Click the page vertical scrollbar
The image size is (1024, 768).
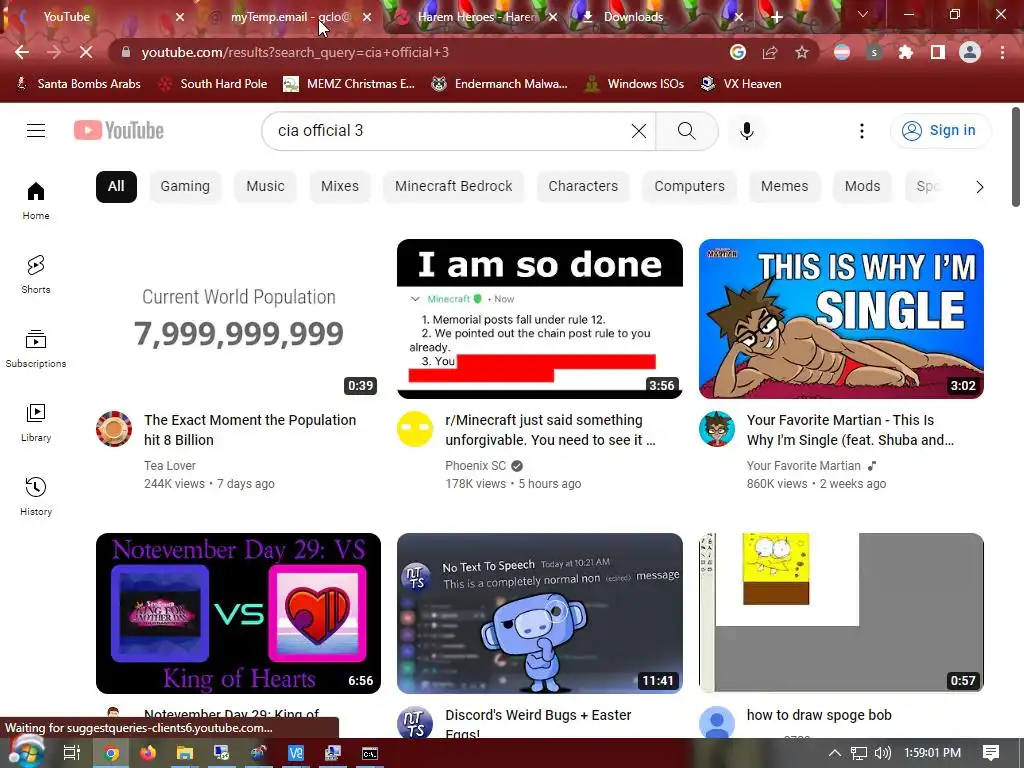tap(1016, 157)
